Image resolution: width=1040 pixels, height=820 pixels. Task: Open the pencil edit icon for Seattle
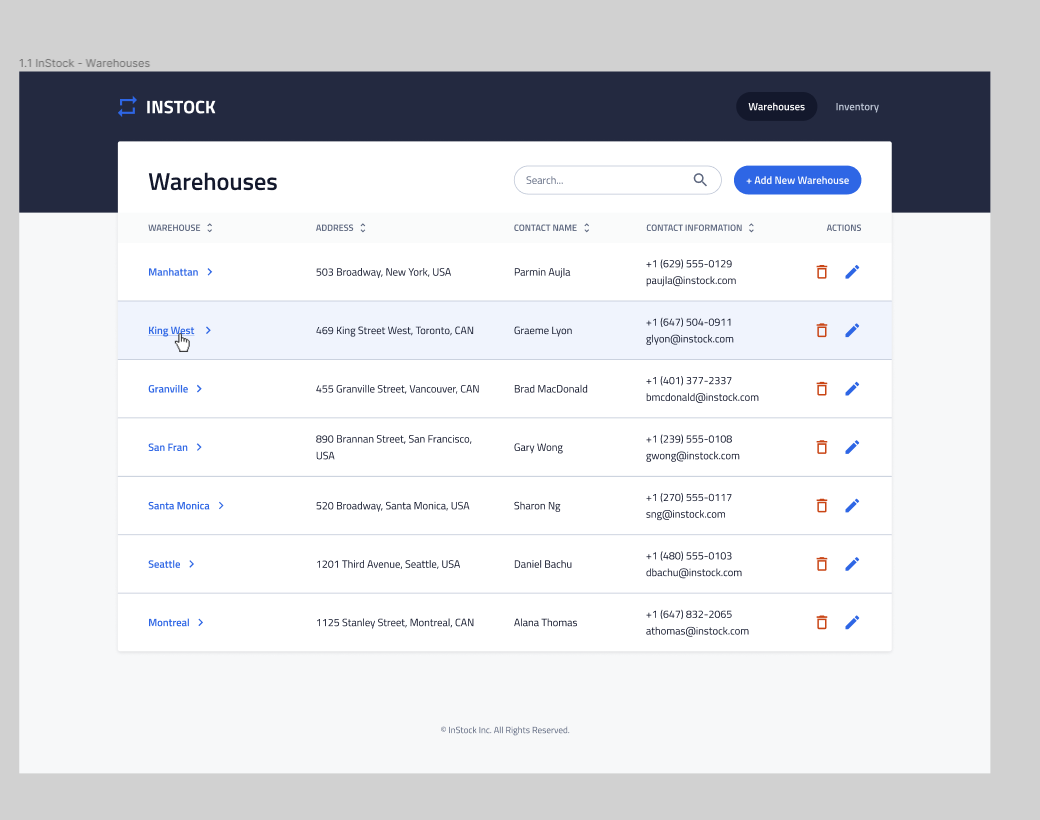tap(852, 563)
